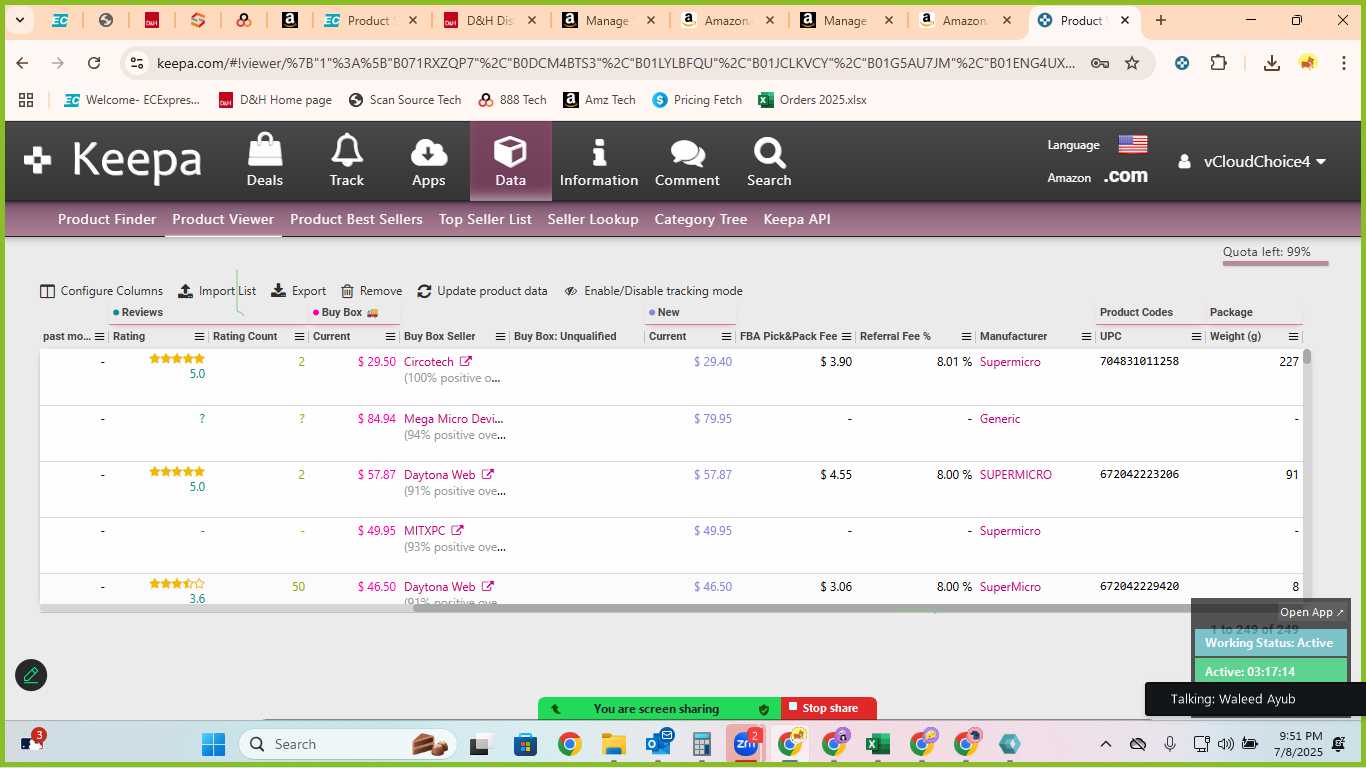Open the Track bell icon
The height and width of the screenshot is (768, 1366).
tap(347, 161)
